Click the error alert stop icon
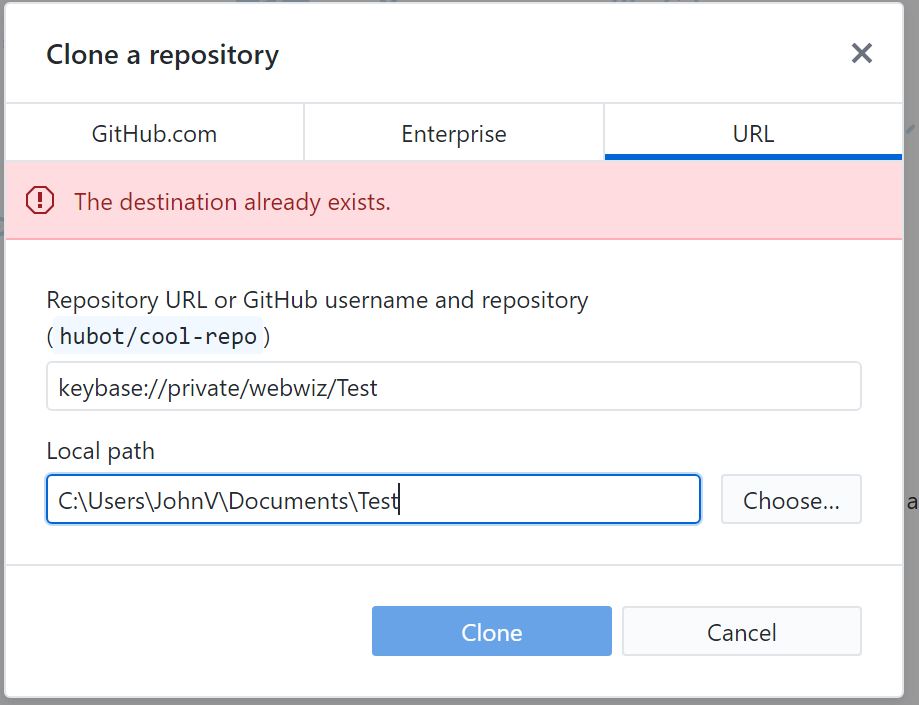Viewport: 919px width, 705px height. [x=39, y=201]
